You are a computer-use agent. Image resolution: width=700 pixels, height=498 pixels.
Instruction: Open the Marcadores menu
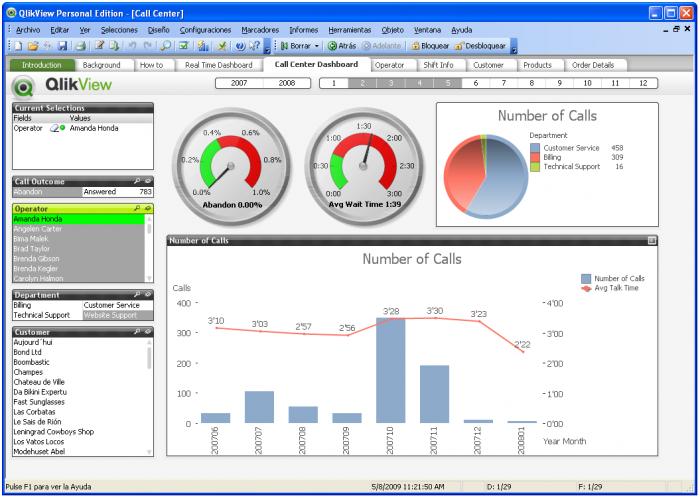click(x=260, y=30)
